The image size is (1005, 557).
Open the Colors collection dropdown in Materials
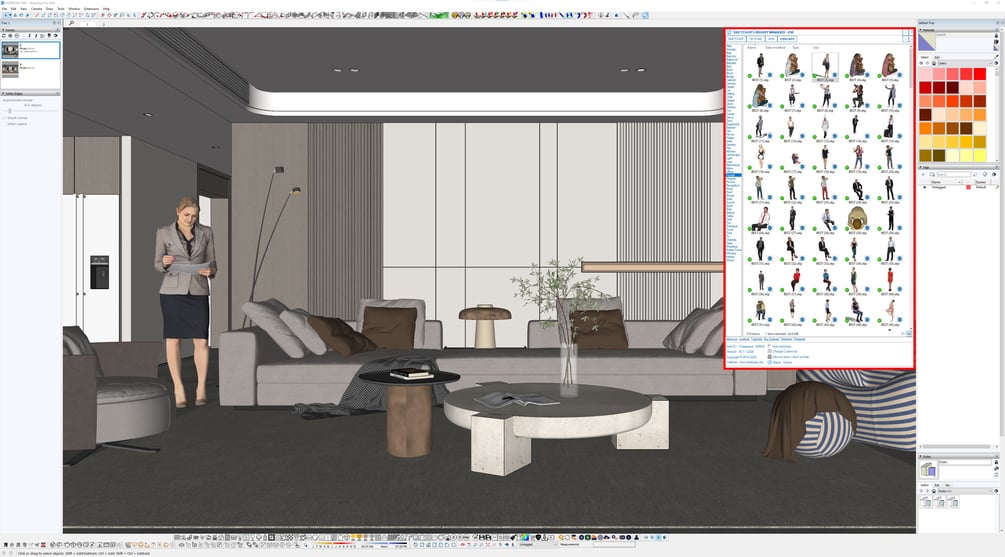pos(965,63)
